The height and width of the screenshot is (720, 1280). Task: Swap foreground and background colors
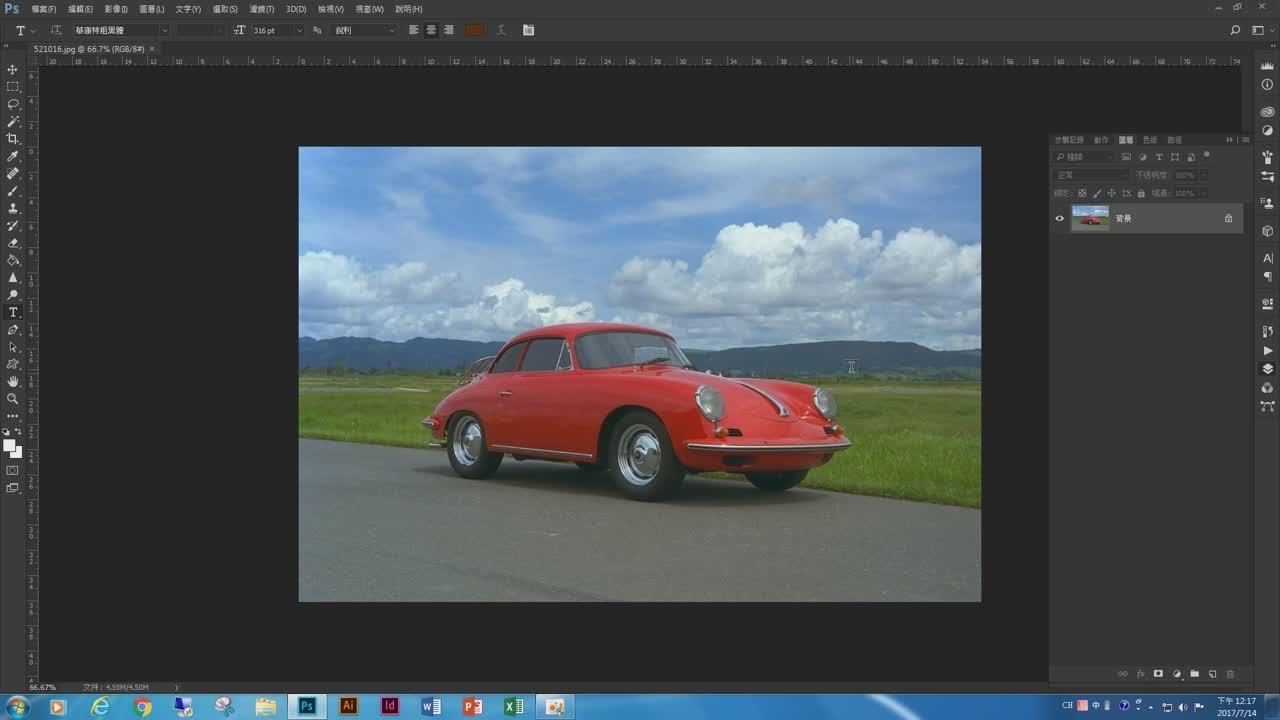[18, 431]
